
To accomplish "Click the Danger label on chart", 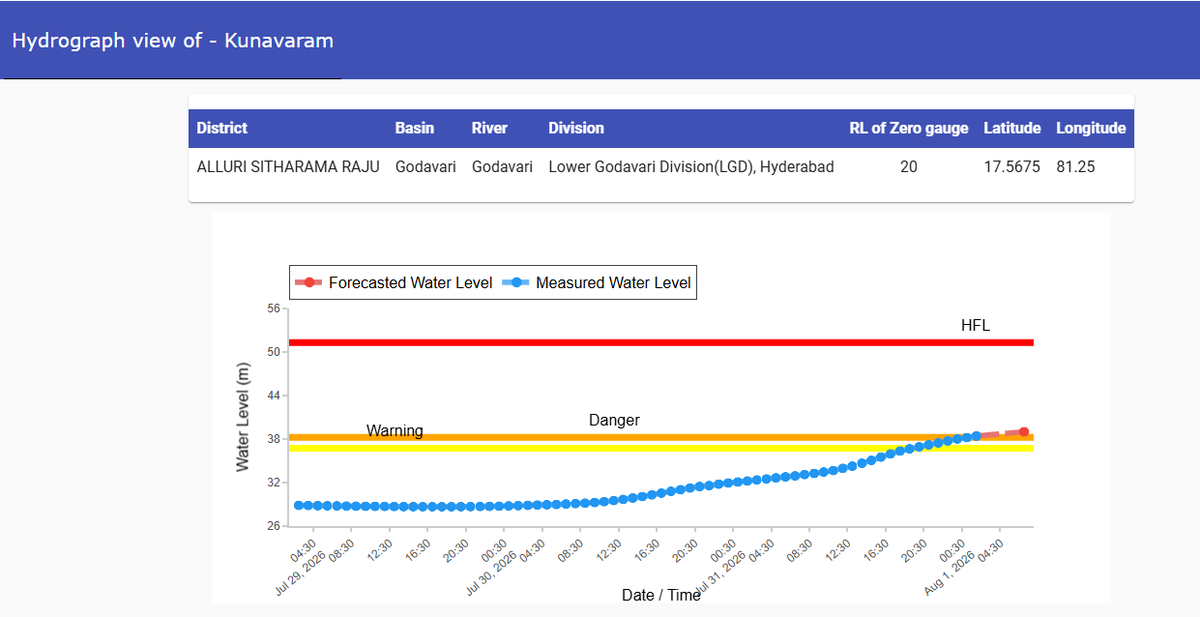I will point(614,420).
